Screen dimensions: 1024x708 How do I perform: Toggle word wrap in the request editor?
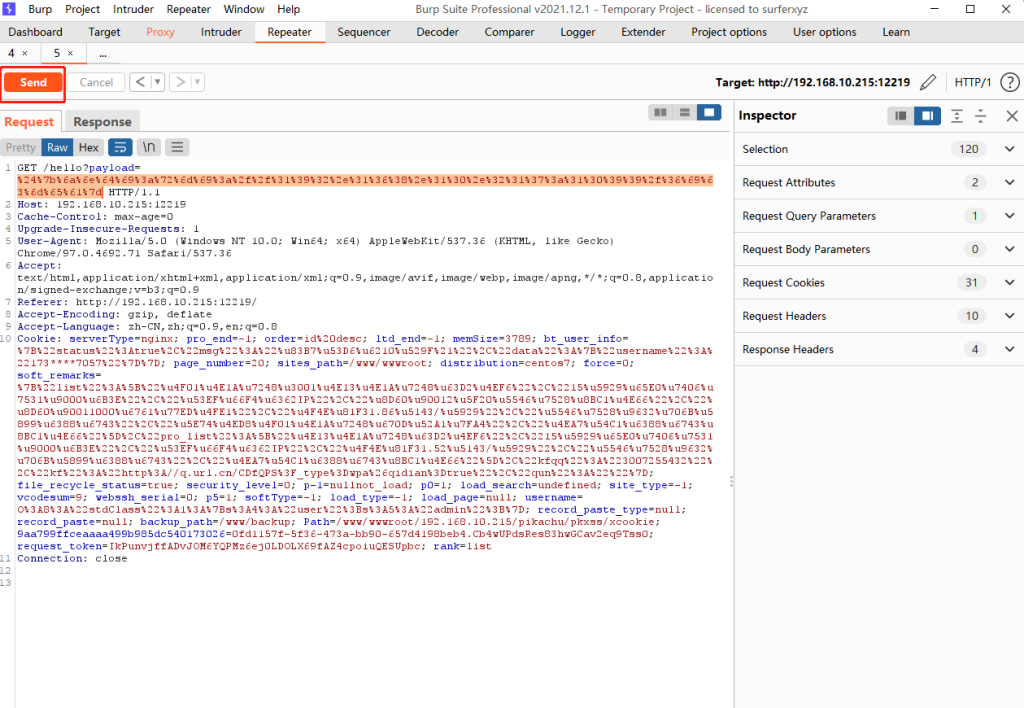pos(120,148)
